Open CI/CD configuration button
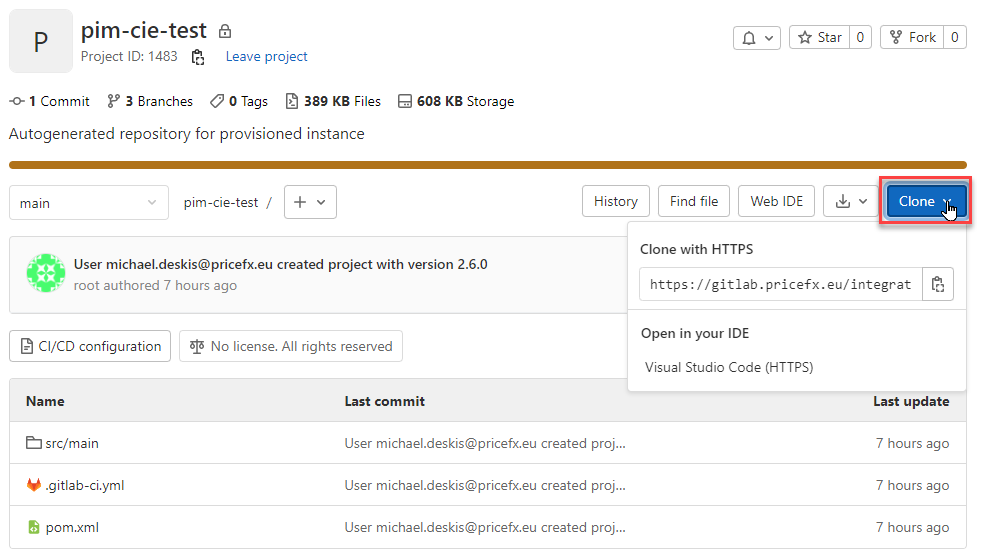Viewport: 992px width, 557px height. point(90,346)
